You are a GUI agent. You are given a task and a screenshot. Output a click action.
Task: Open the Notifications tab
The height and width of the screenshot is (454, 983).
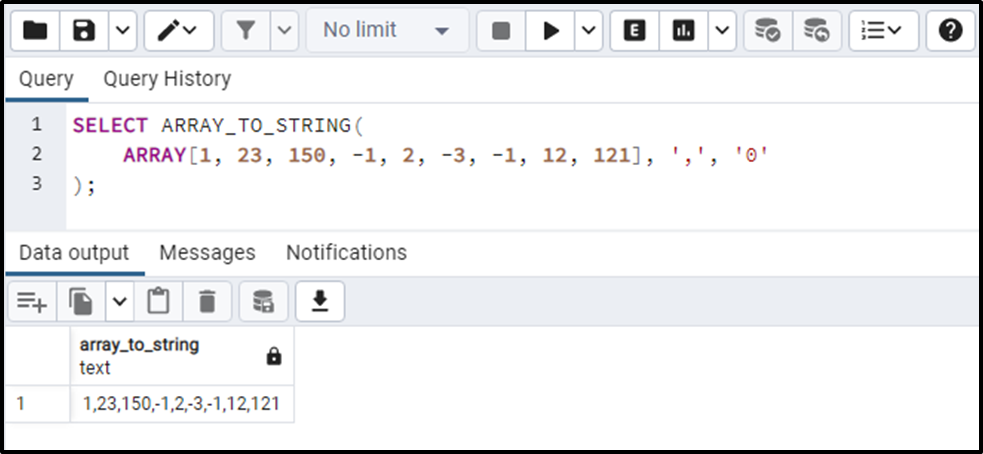(347, 253)
